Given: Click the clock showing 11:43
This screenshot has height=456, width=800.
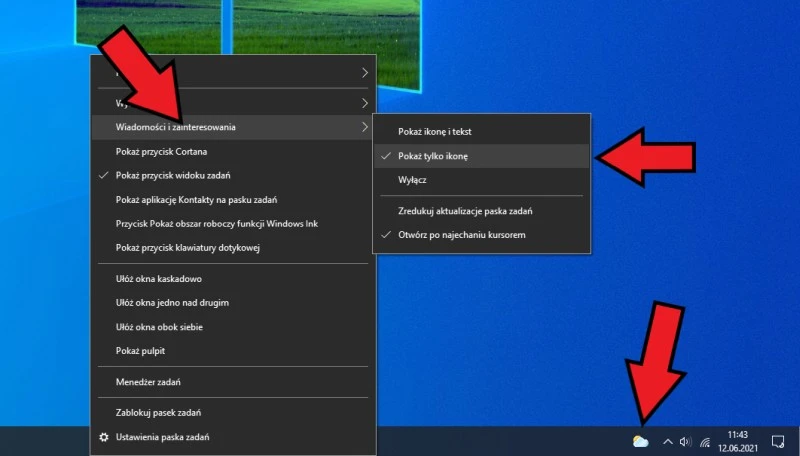Looking at the screenshot, I should (738, 441).
